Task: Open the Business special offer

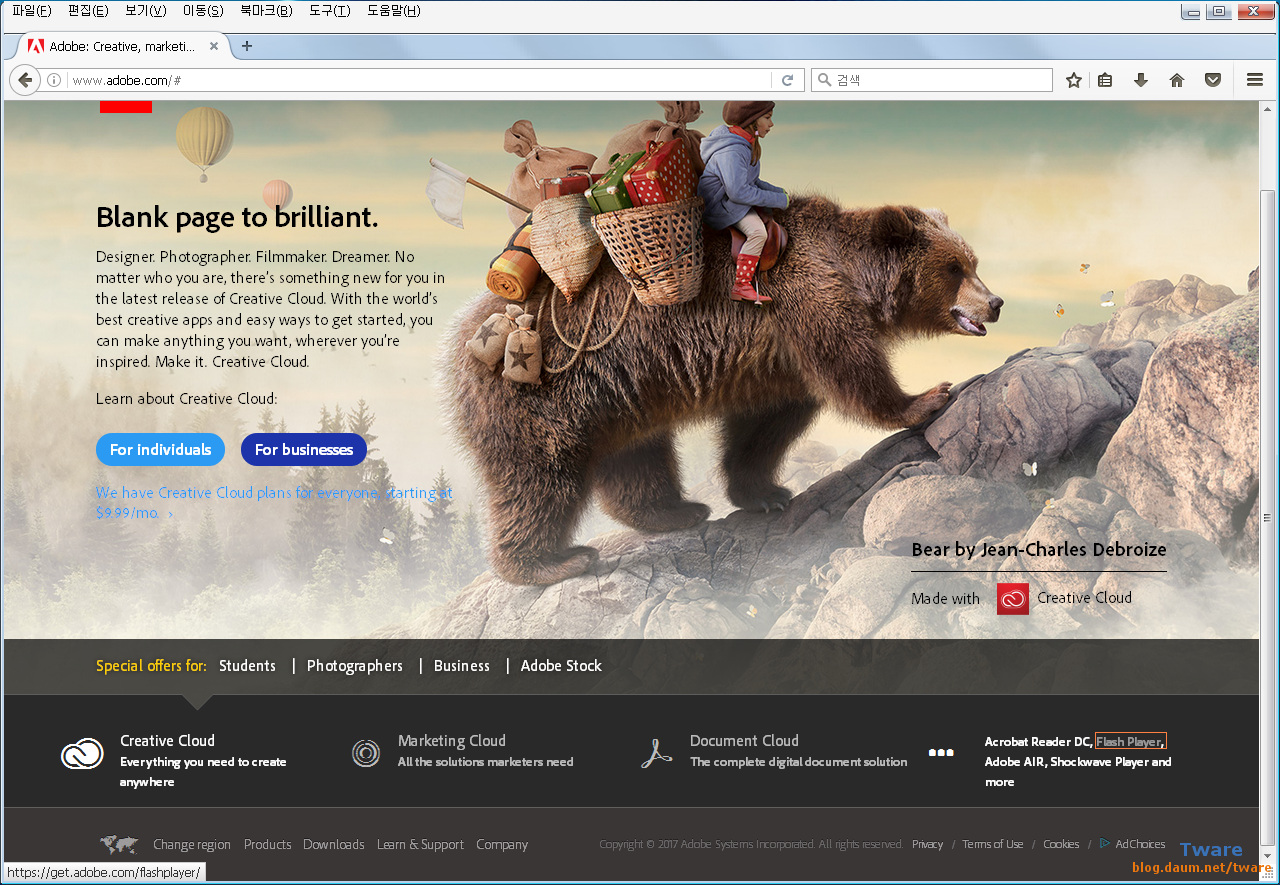Action: 462,666
